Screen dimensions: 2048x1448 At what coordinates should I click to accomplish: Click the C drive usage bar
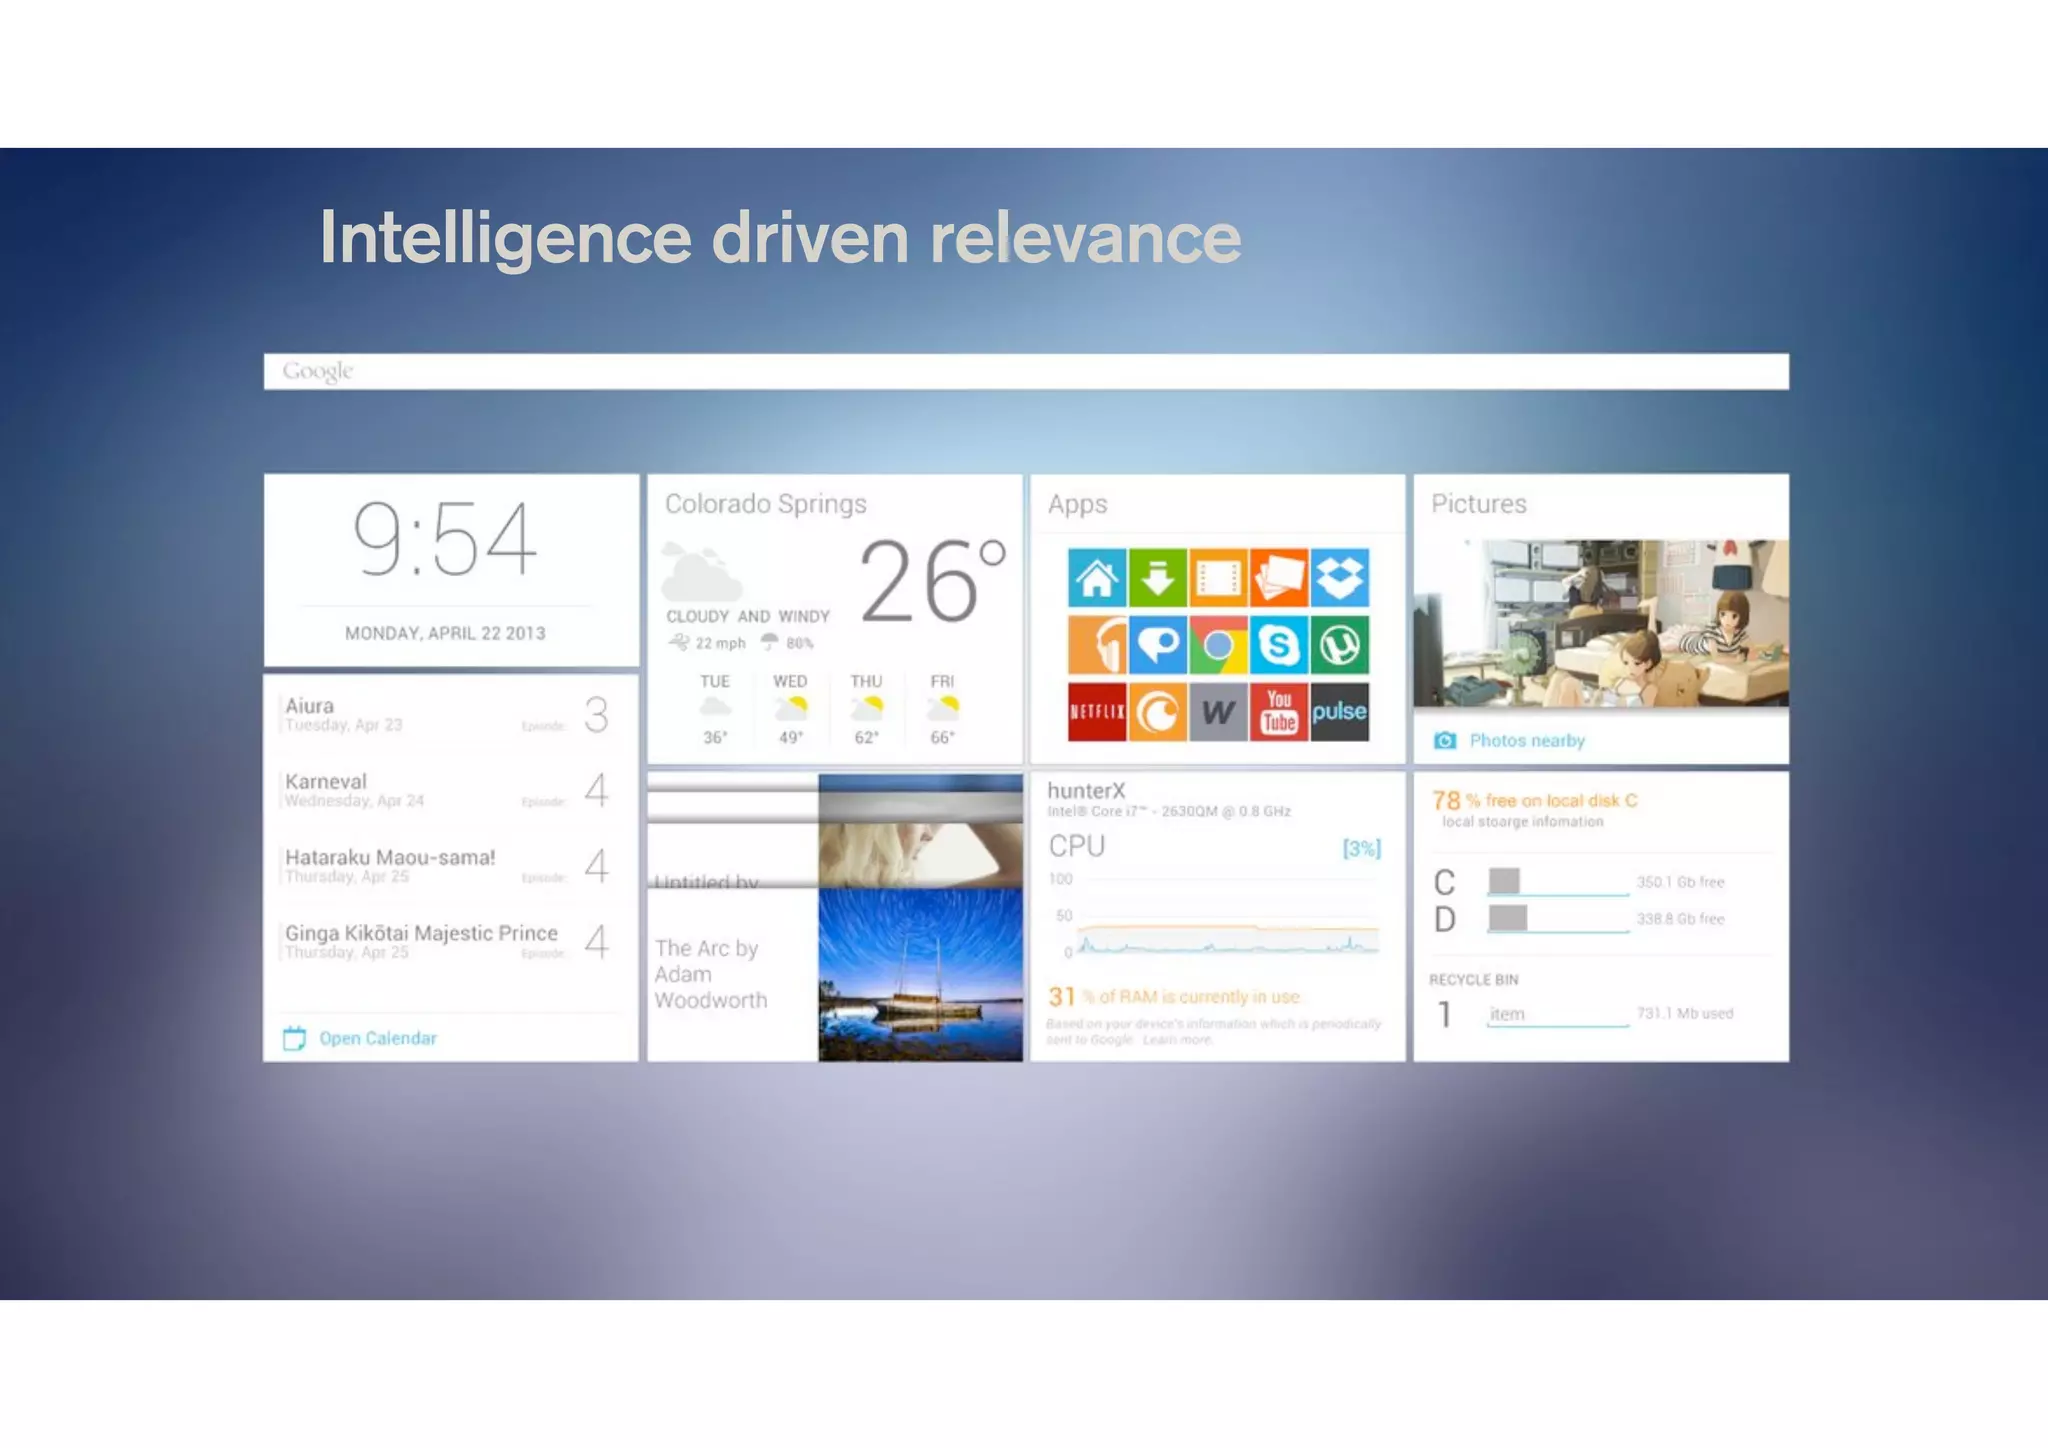(1557, 882)
